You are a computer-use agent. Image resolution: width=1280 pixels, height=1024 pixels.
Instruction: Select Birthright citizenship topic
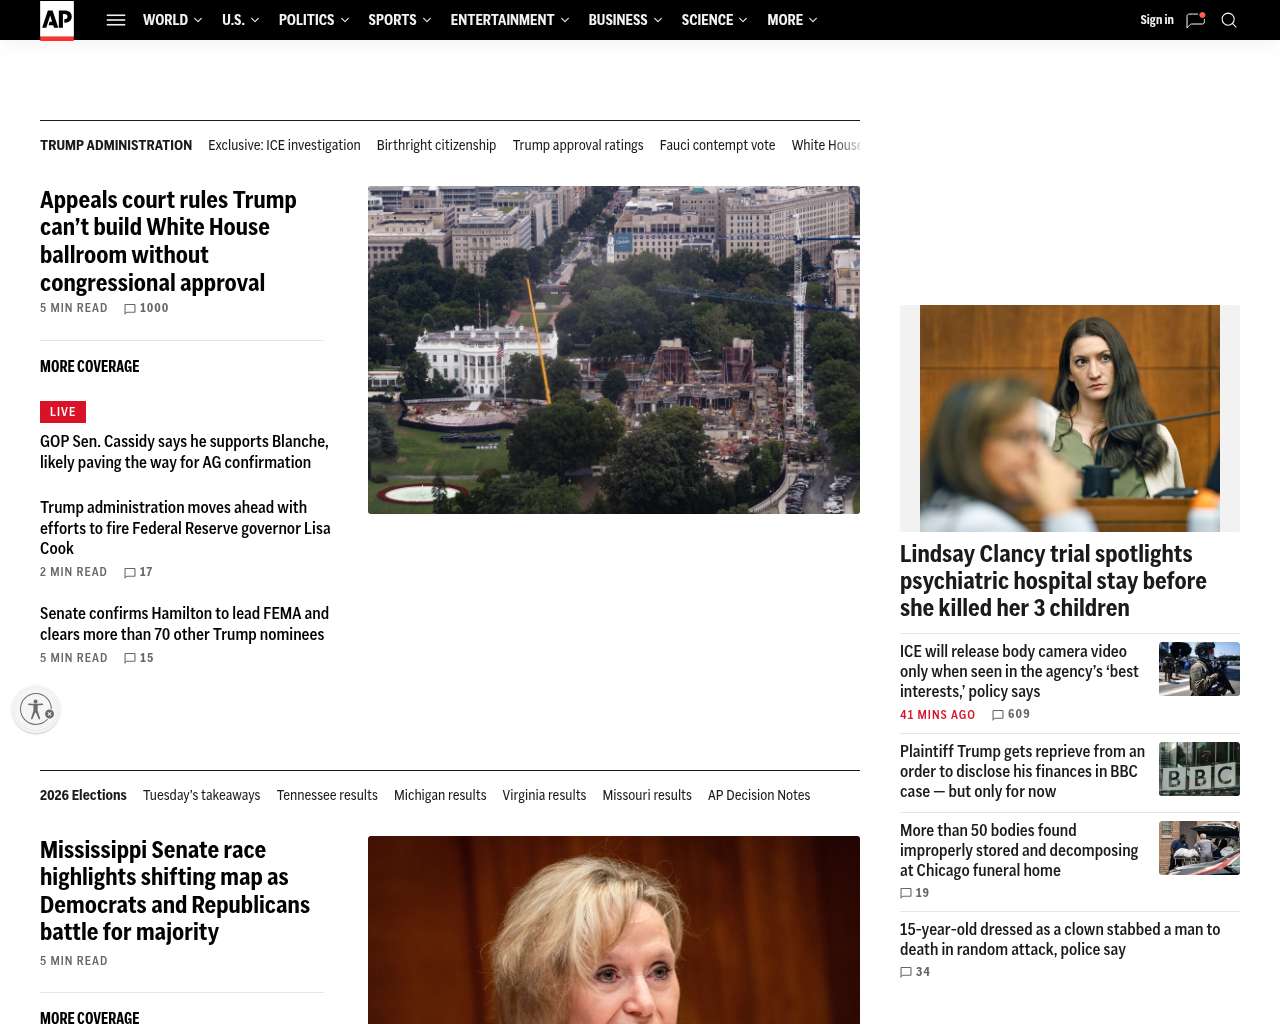pyautogui.click(x=436, y=145)
